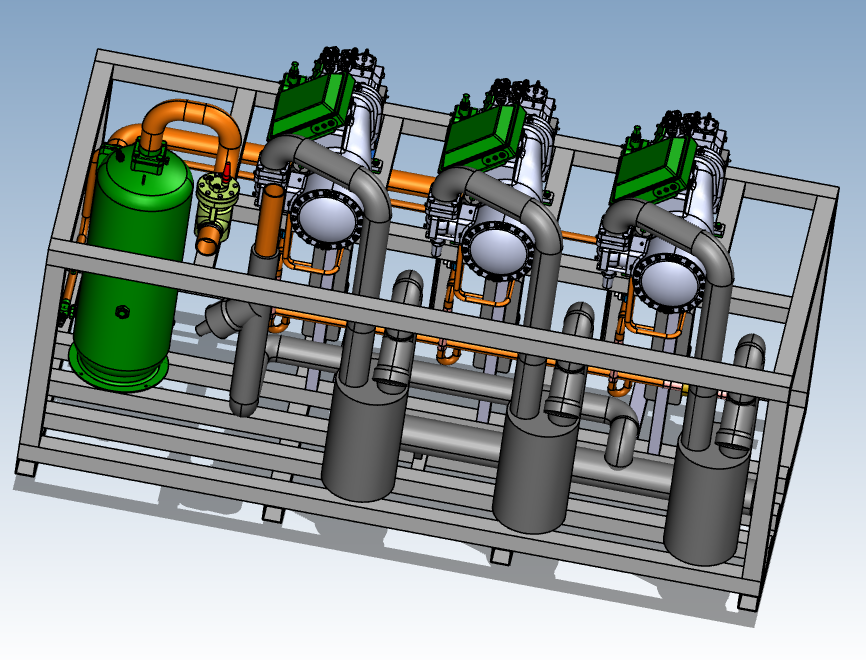Select the middle compressor's green terminal box
The height and width of the screenshot is (660, 866).
point(484,138)
